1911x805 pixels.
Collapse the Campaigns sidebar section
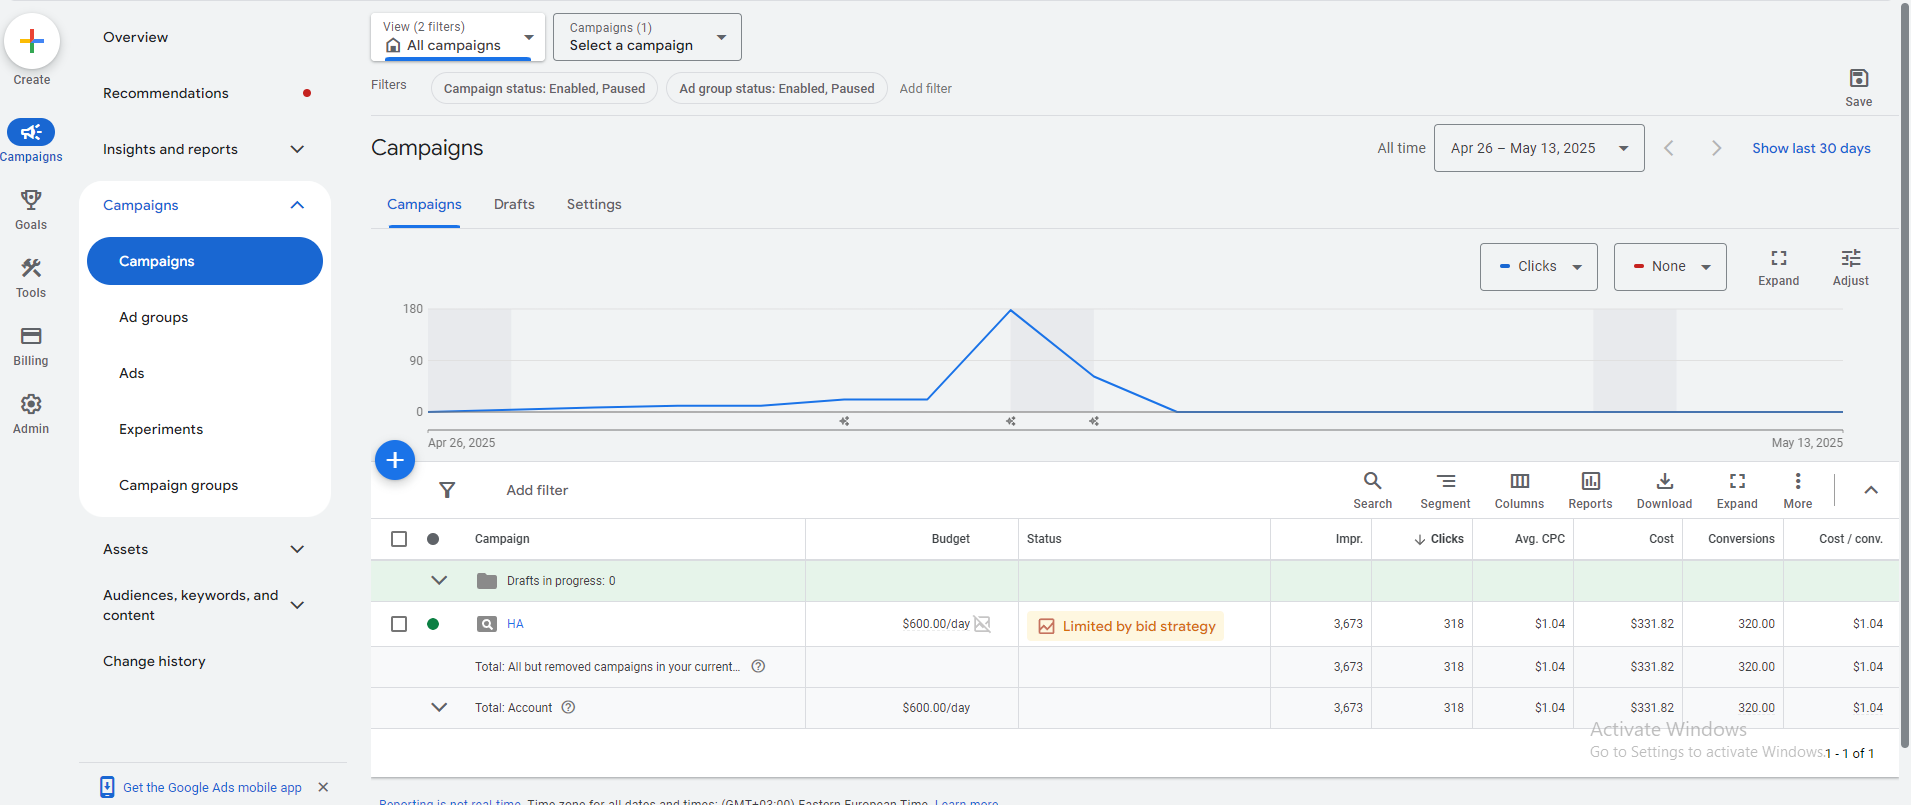[x=297, y=205]
